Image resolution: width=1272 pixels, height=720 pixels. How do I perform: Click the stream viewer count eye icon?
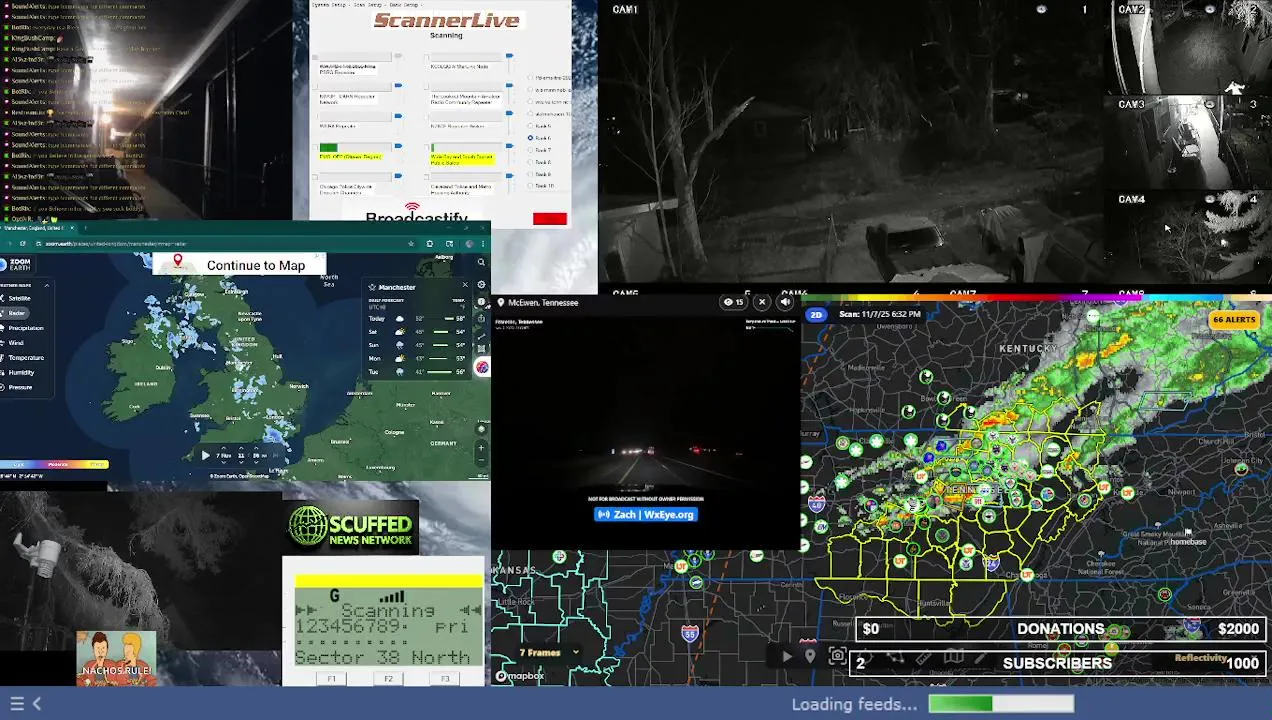(x=729, y=301)
